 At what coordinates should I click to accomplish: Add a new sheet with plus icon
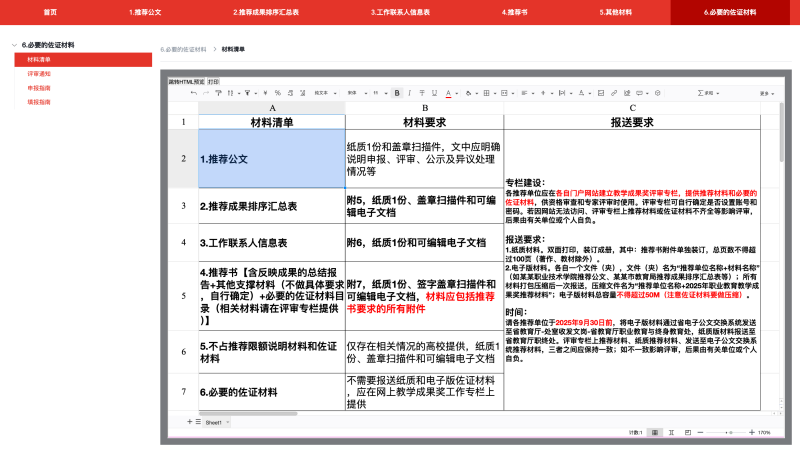click(190, 423)
